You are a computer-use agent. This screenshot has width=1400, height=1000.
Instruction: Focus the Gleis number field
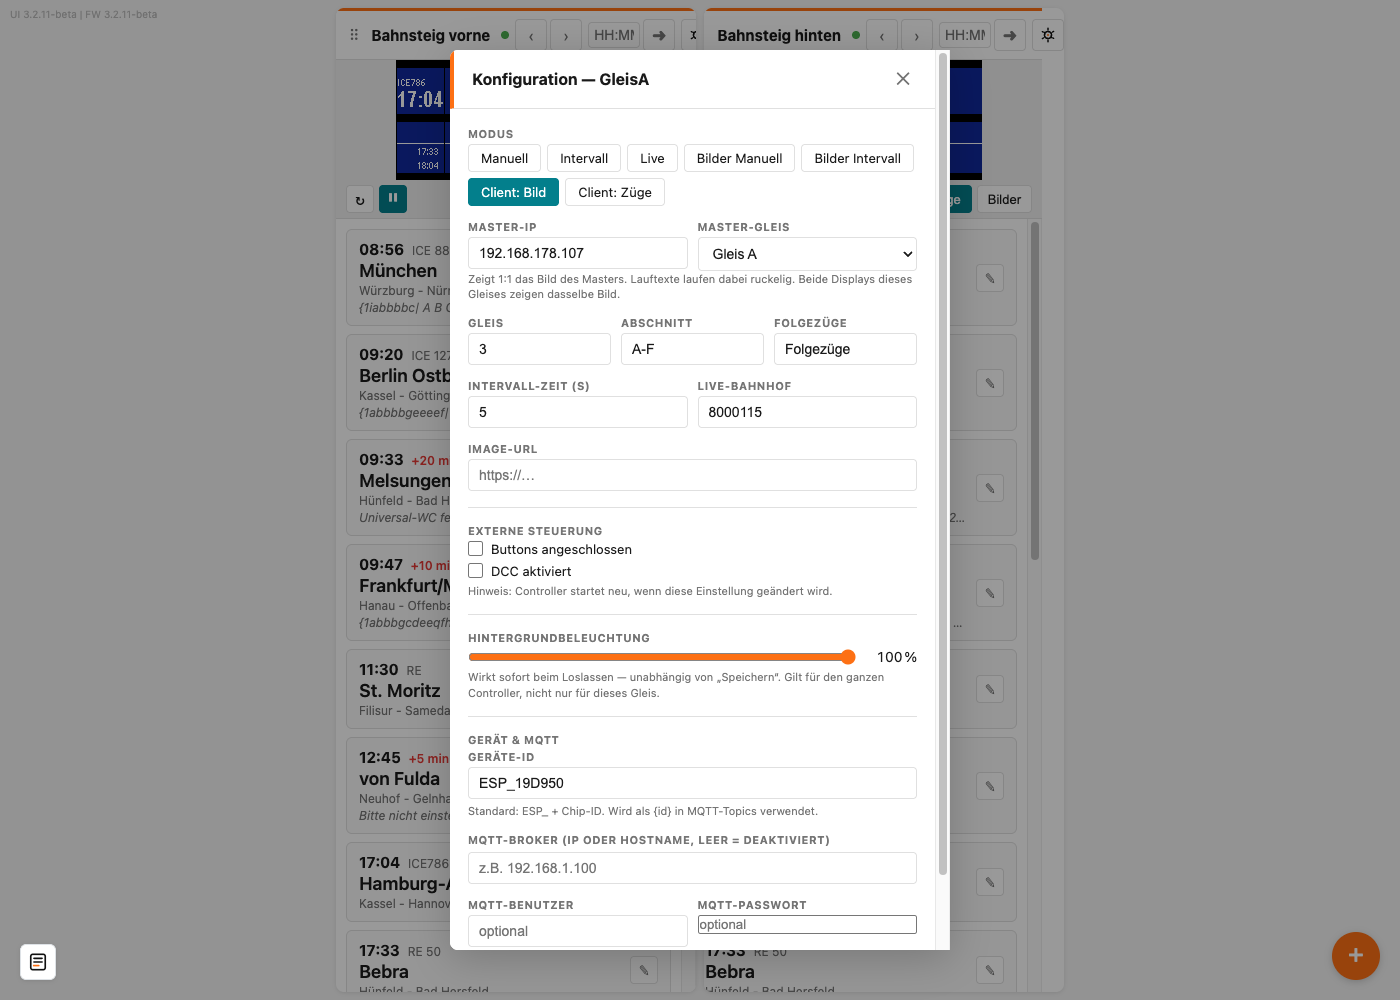coord(540,349)
